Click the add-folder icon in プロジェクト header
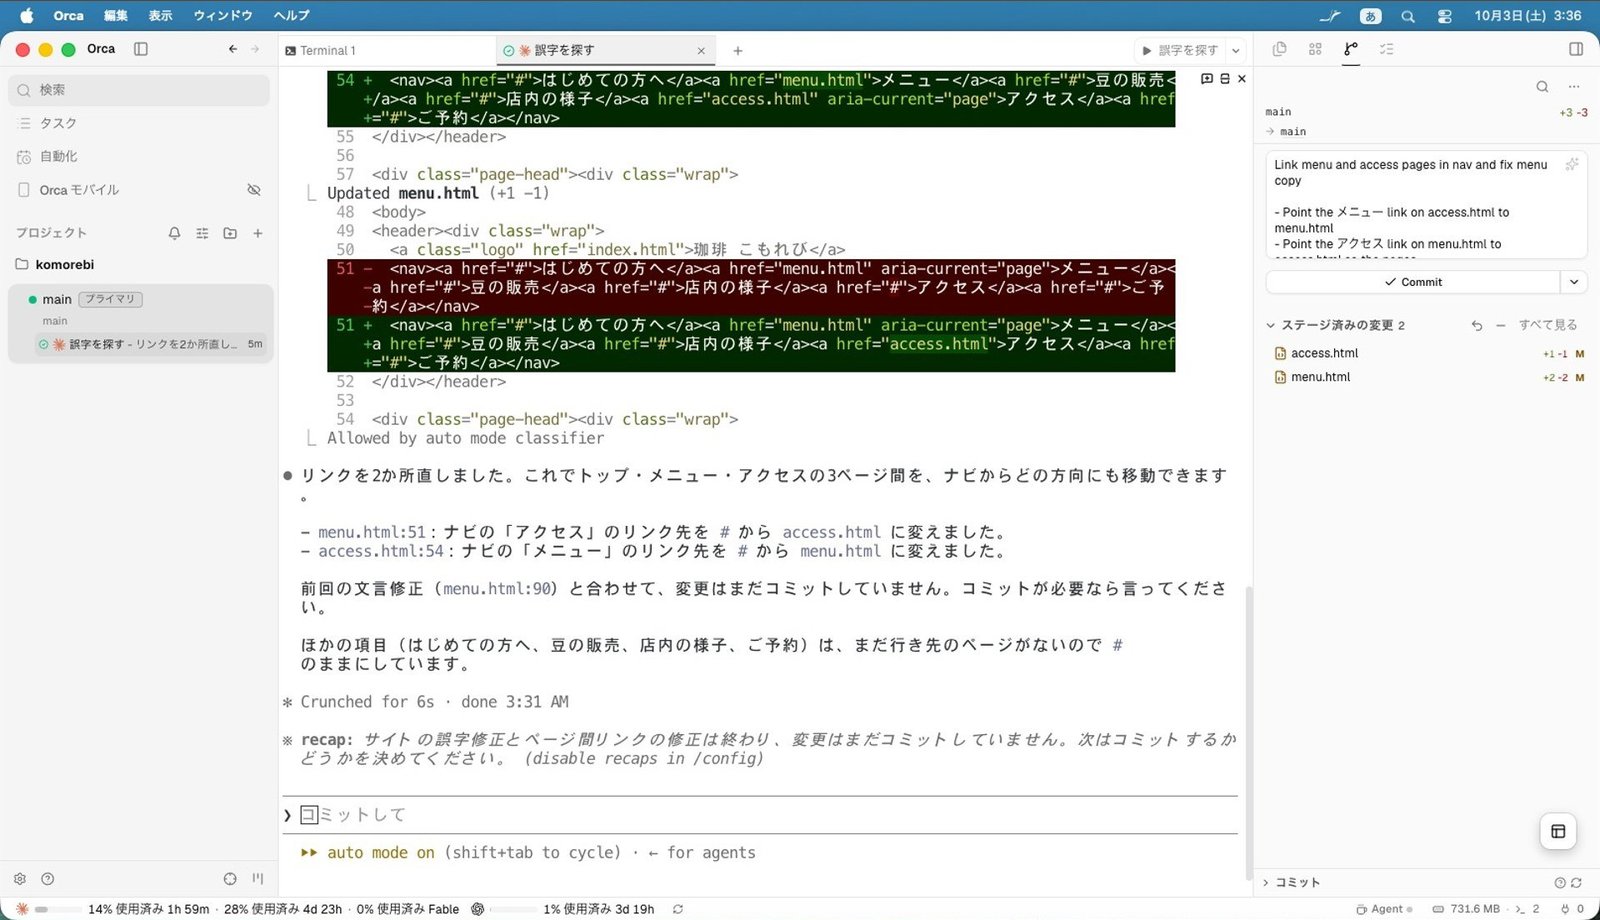The height and width of the screenshot is (920, 1600). click(x=230, y=233)
